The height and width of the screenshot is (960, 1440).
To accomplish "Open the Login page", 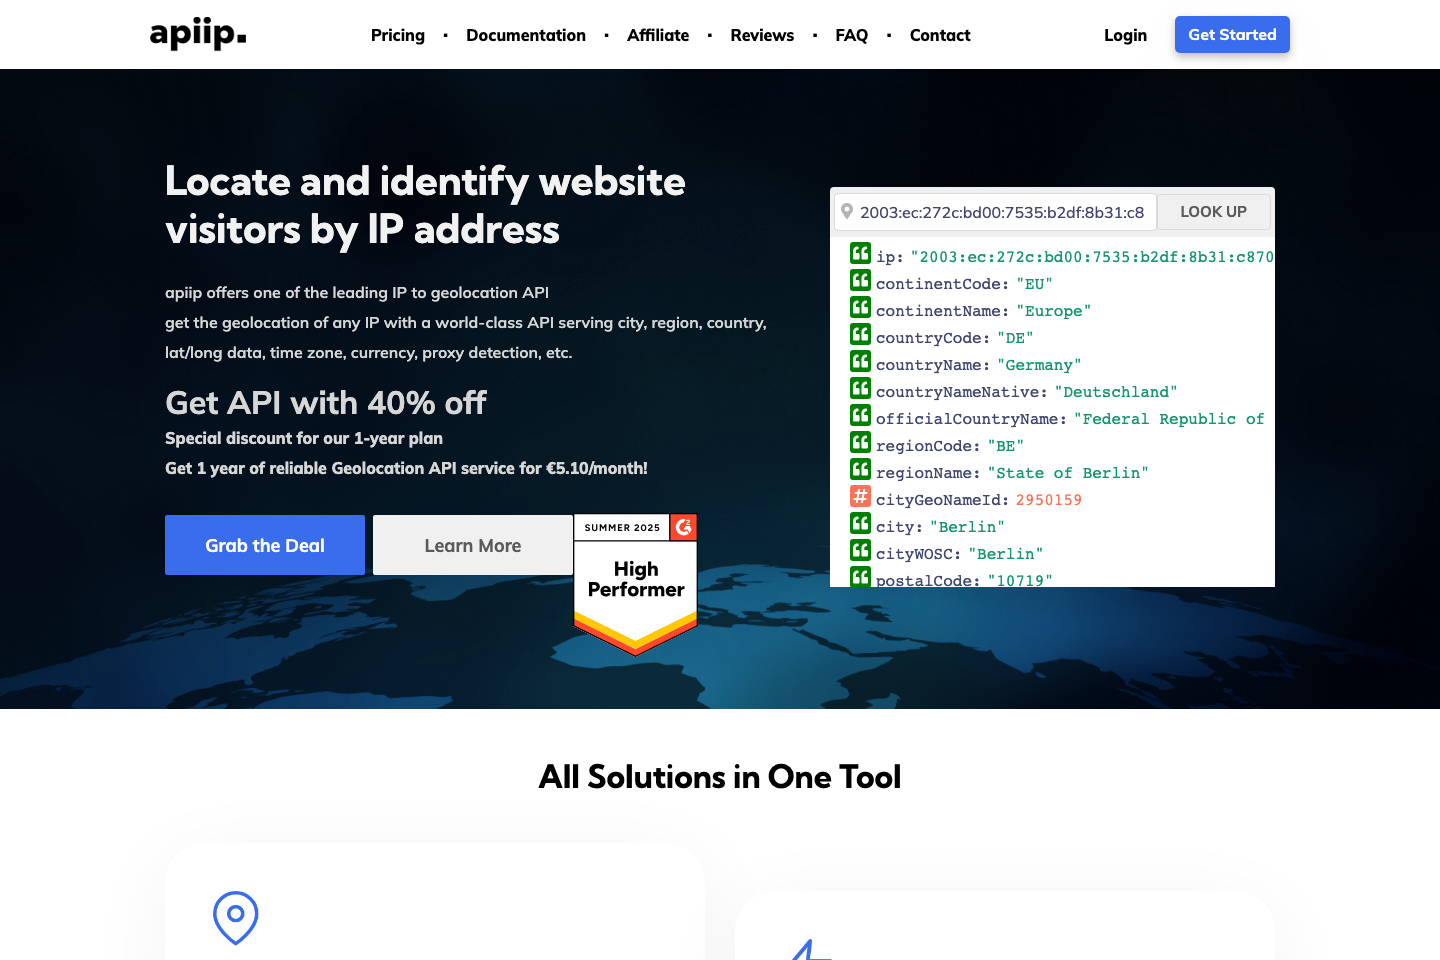I will [x=1125, y=35].
